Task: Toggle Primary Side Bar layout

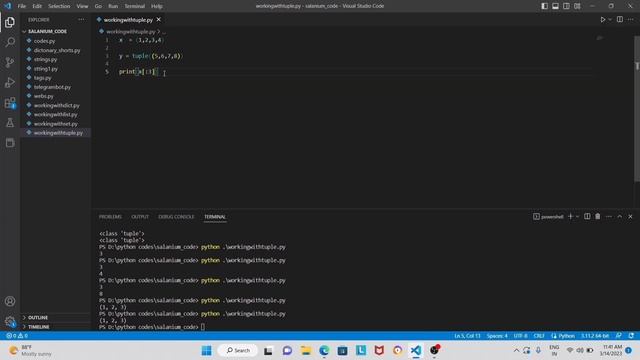Action: [544, 6]
